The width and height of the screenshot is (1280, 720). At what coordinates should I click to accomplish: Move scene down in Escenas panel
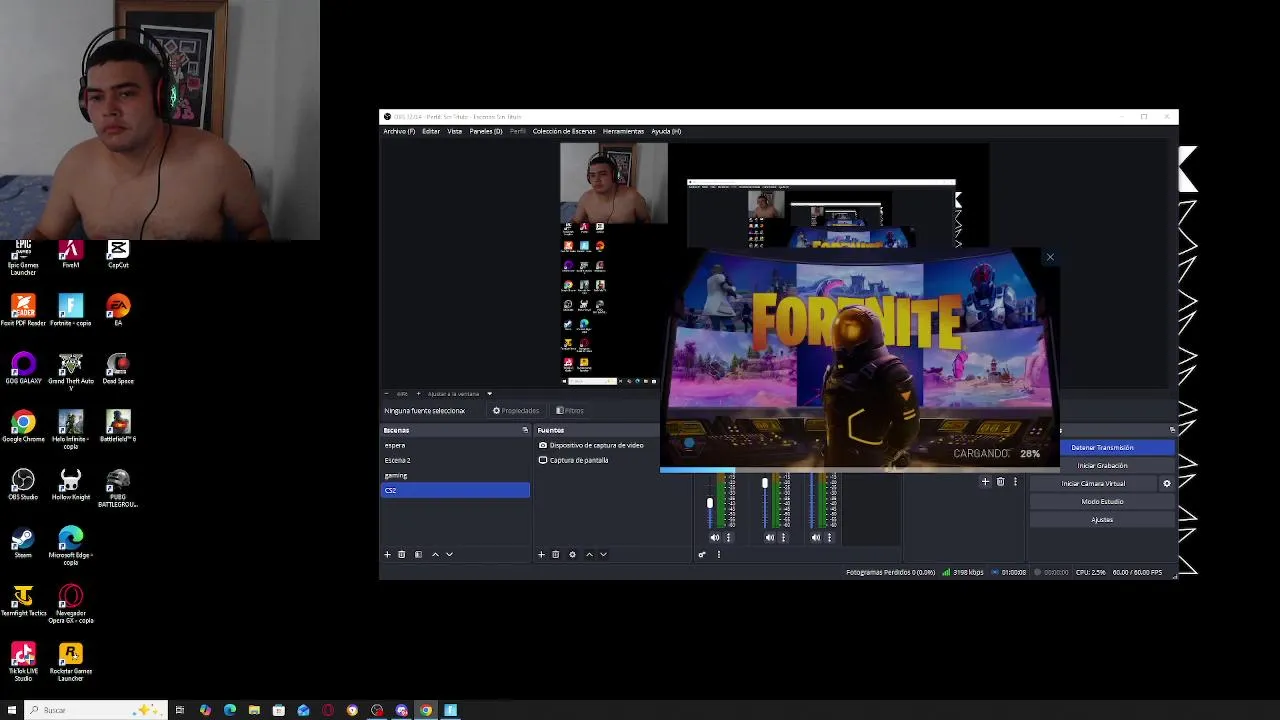coord(449,554)
